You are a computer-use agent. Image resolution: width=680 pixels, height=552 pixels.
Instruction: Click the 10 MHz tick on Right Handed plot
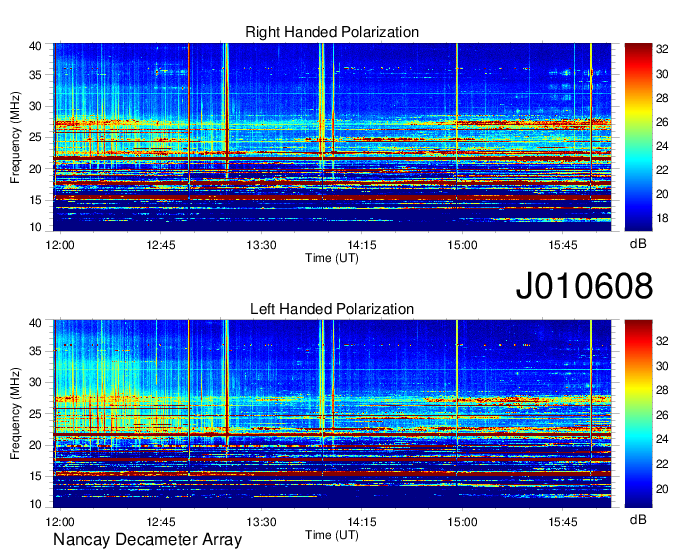(x=35, y=227)
